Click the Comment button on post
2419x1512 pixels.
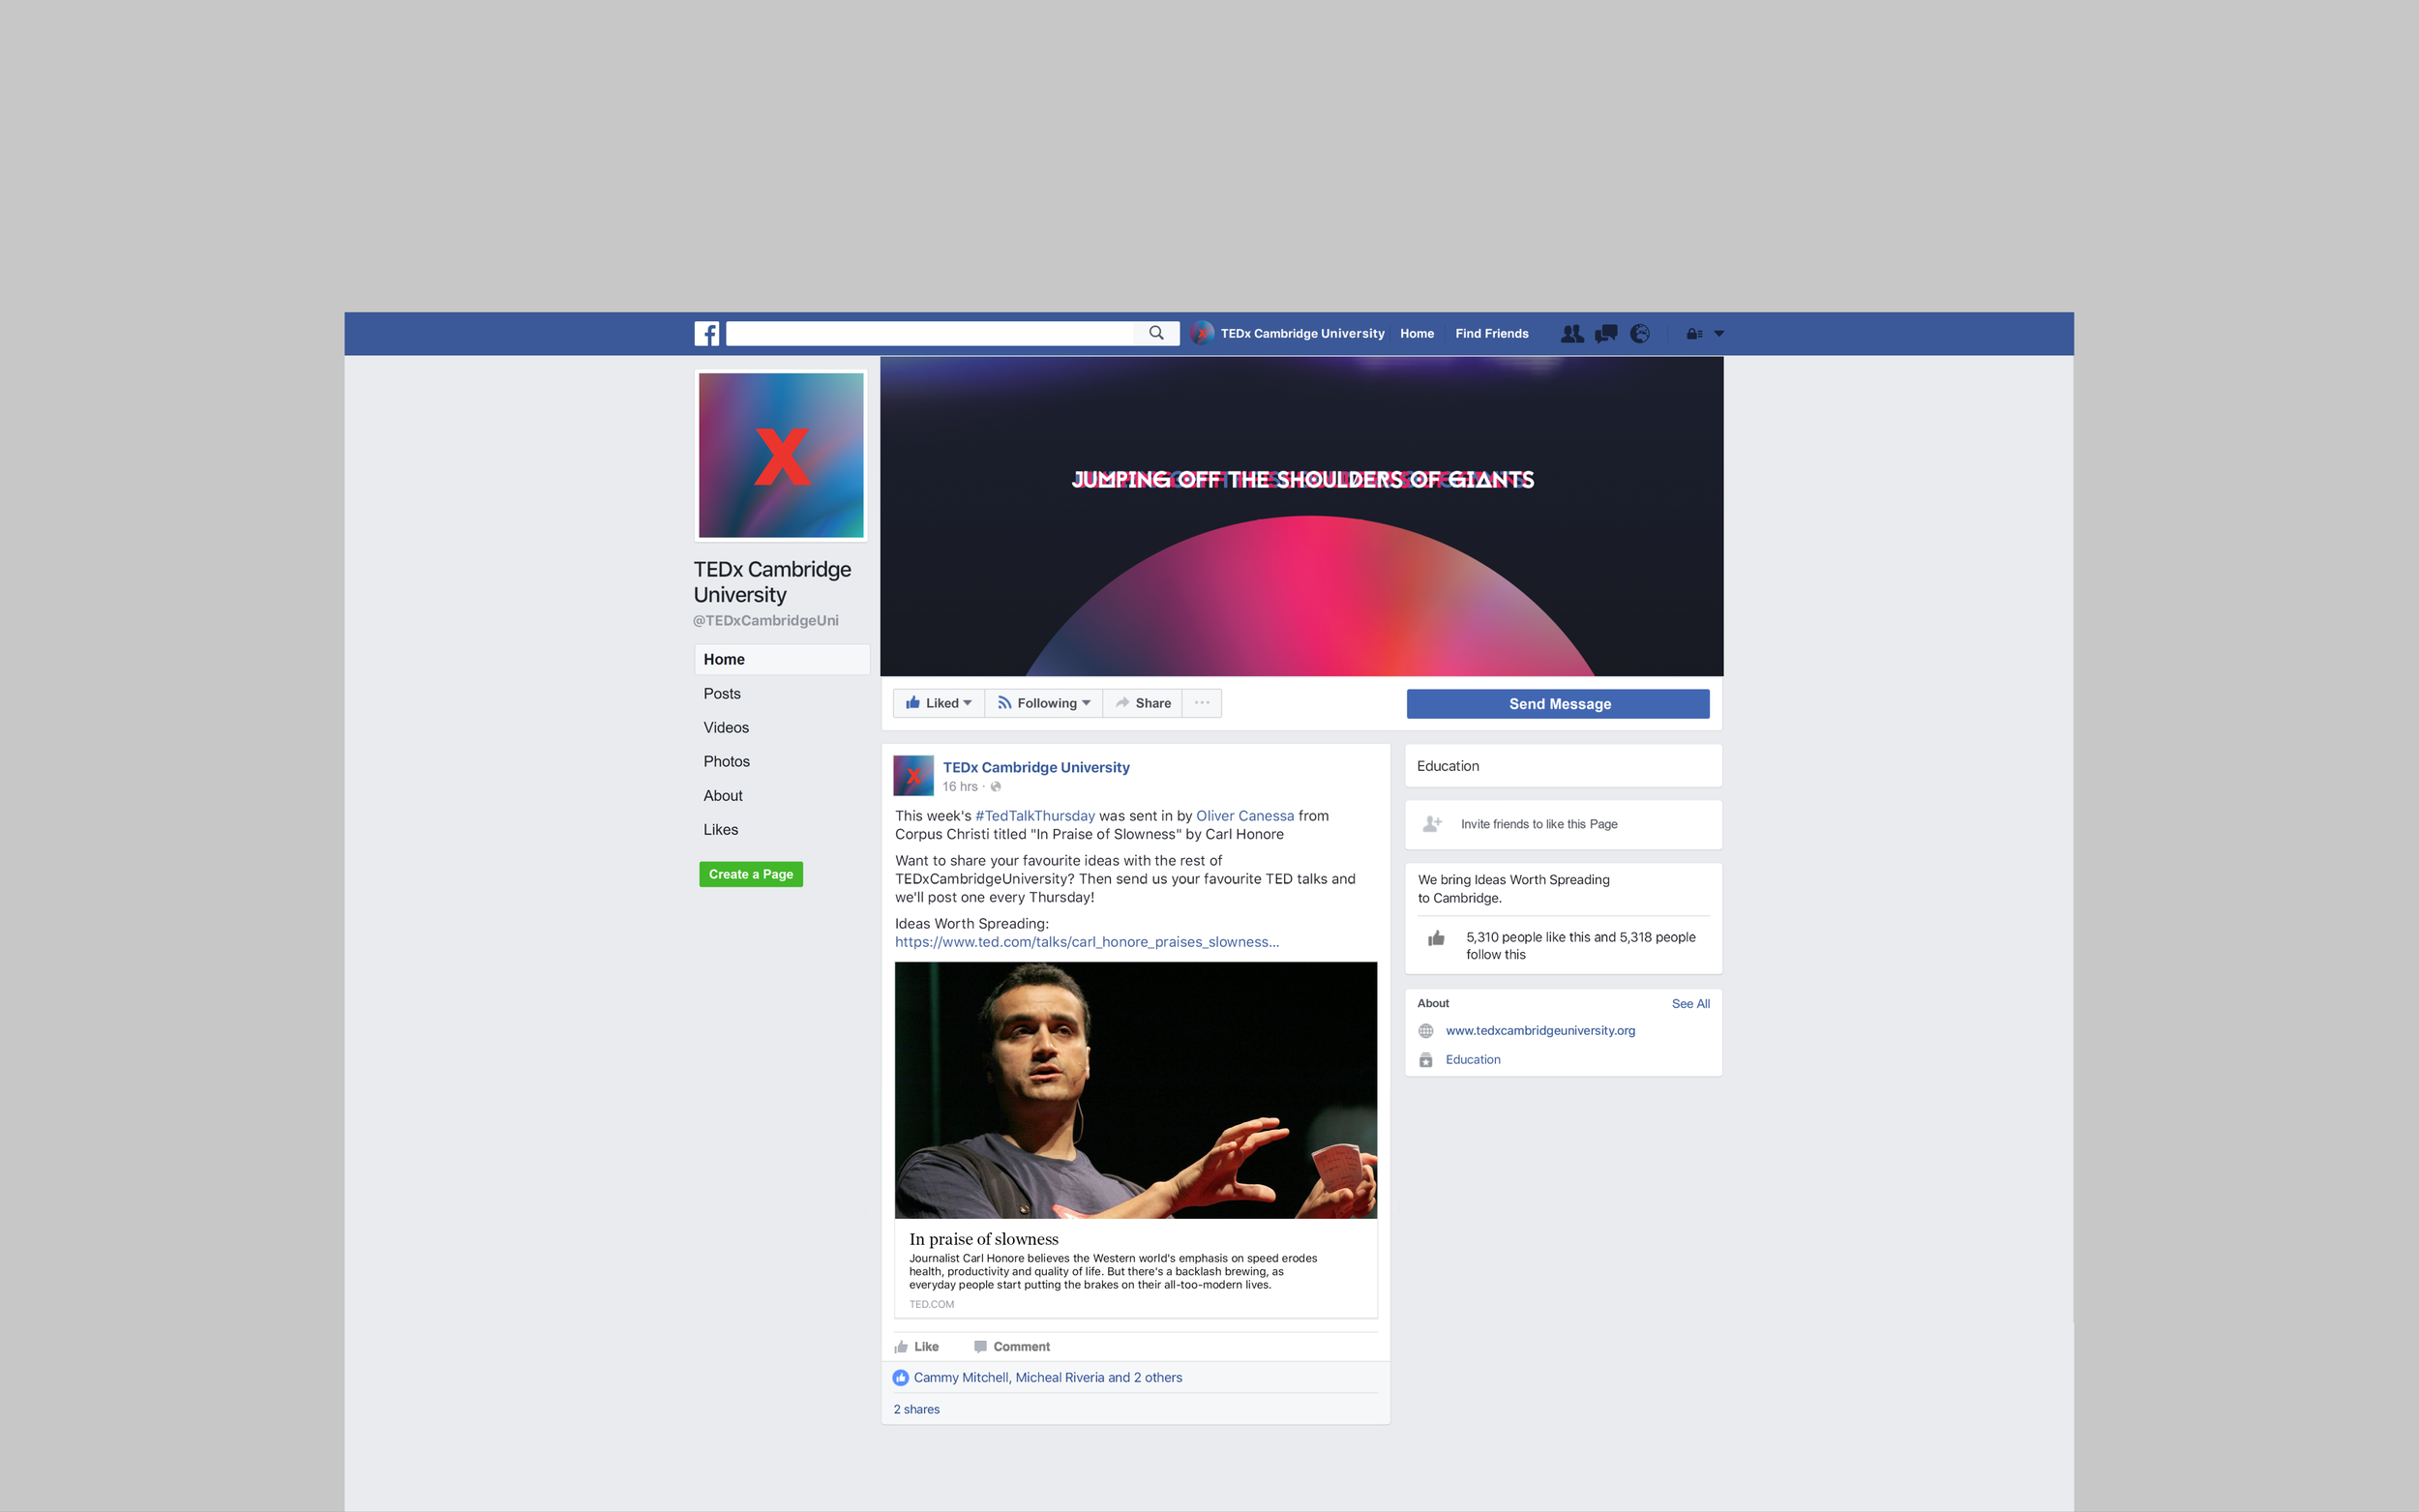(x=1011, y=1347)
